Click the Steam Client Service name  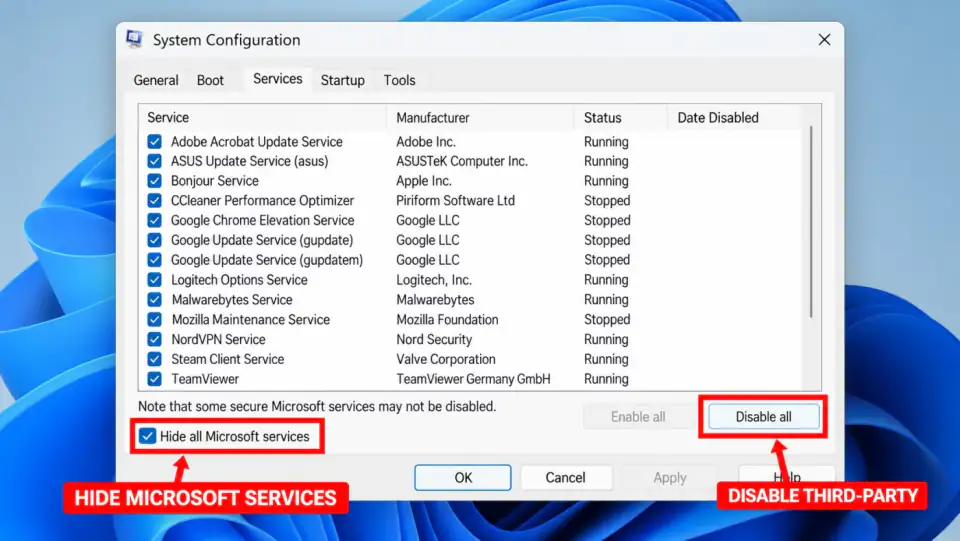(228, 359)
